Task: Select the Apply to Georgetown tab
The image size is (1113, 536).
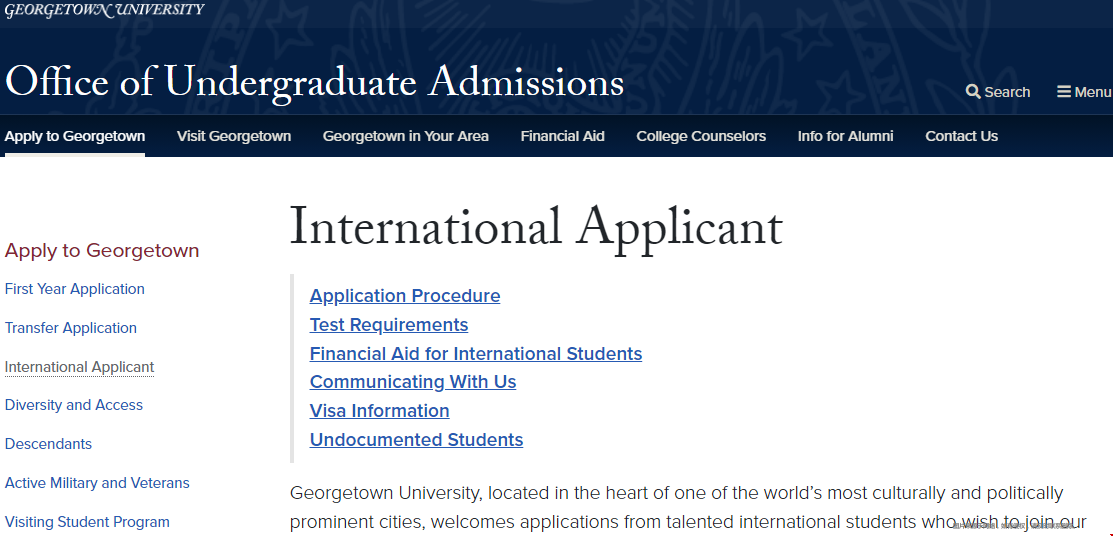Action: (x=75, y=136)
